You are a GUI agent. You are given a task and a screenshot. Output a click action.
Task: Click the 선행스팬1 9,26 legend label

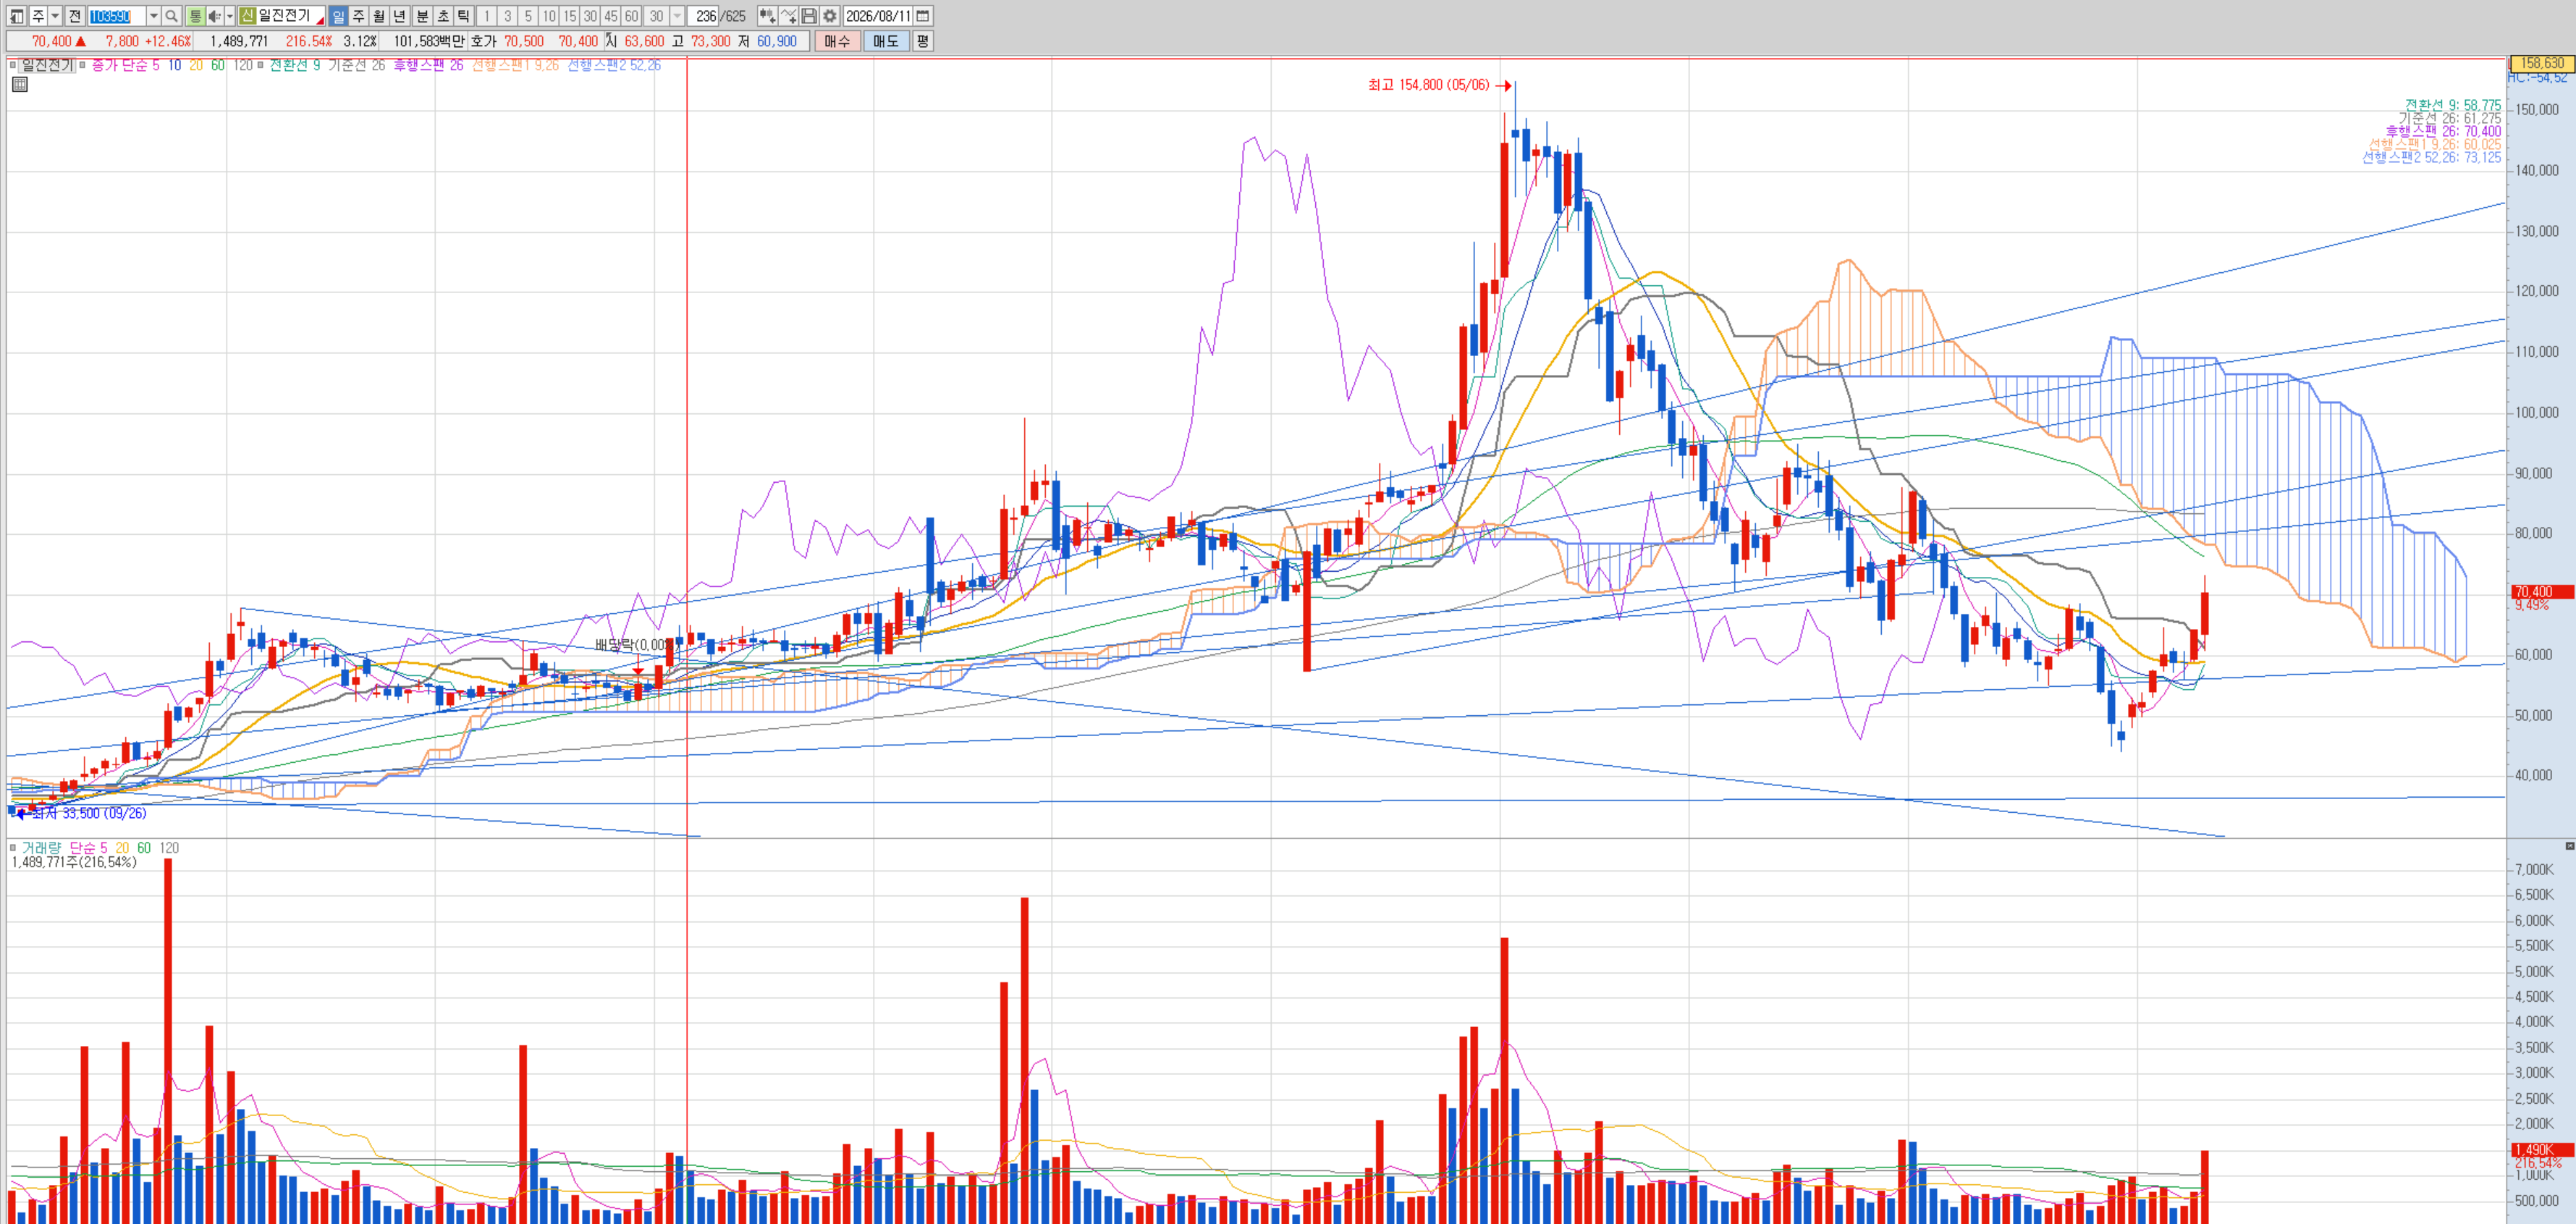(x=515, y=65)
